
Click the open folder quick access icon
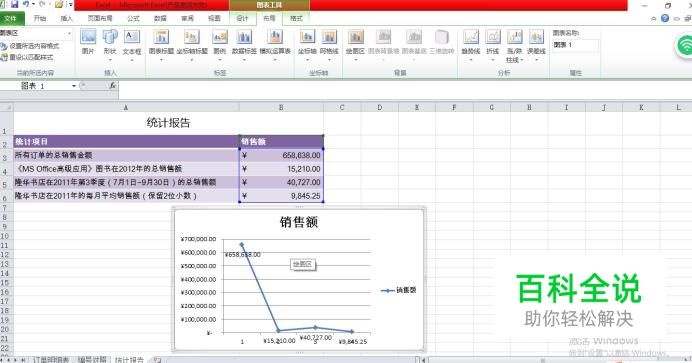(59, 4)
